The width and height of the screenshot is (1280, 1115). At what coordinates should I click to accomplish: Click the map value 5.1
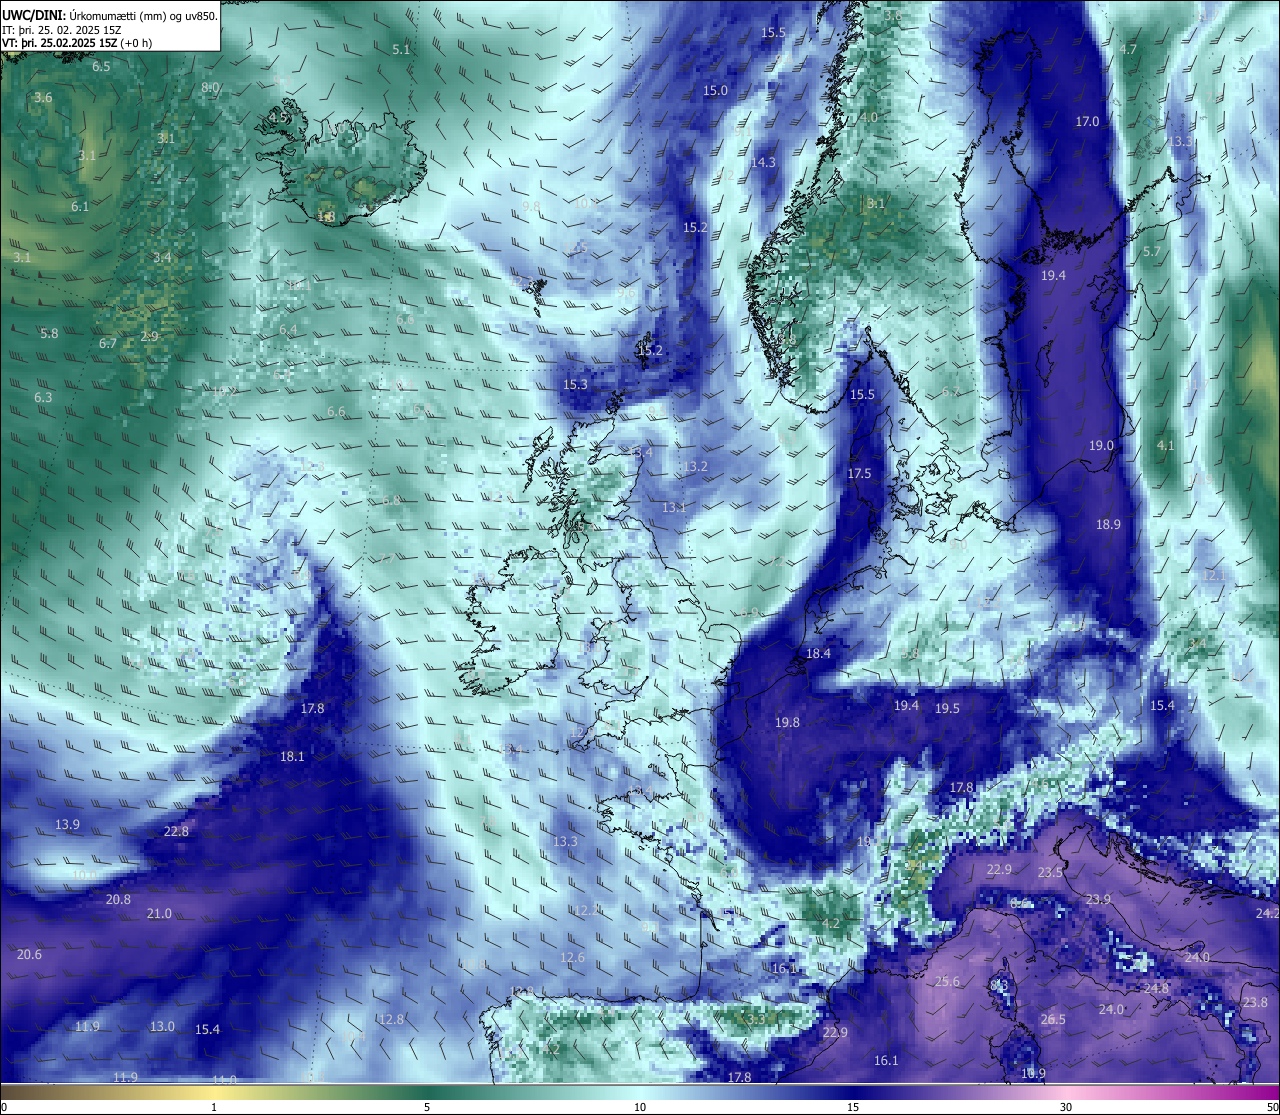[x=401, y=50]
